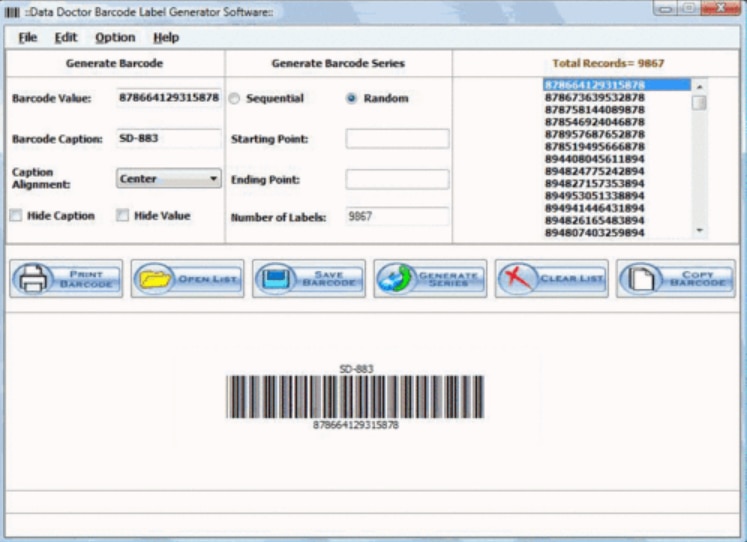Click the Print Barcode printer icon

(x=32, y=279)
